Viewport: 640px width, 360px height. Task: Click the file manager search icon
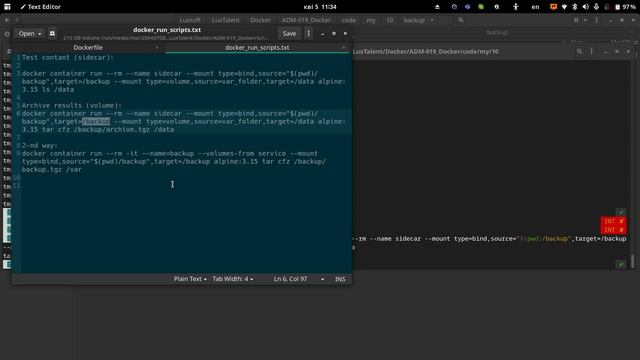click(461, 20)
